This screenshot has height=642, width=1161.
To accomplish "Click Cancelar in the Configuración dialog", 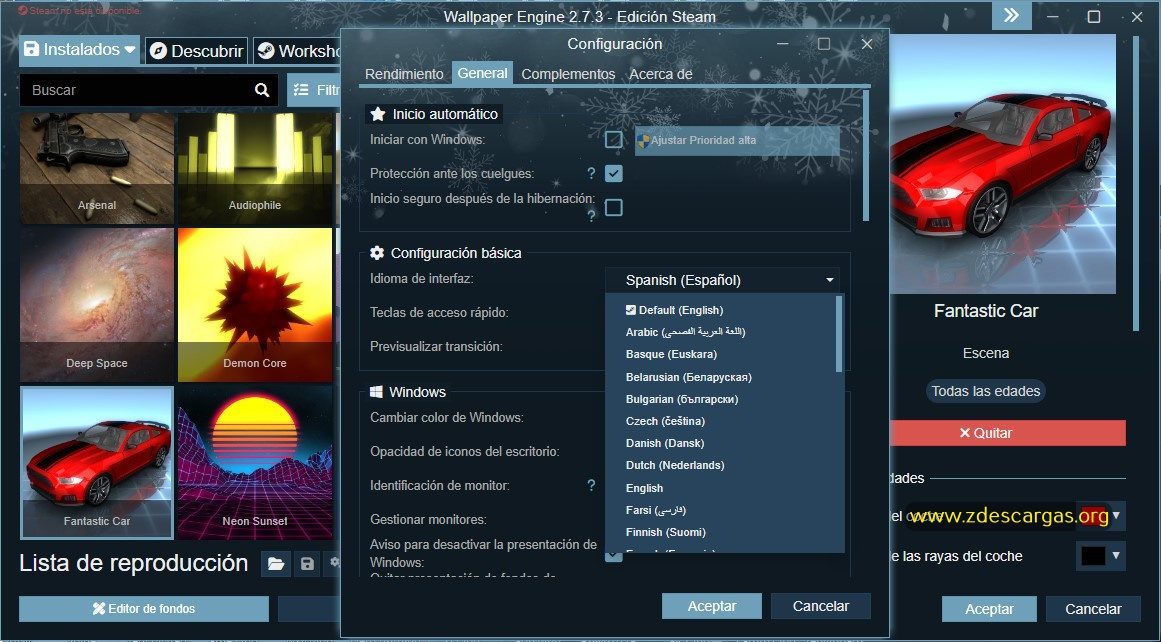I will [820, 606].
